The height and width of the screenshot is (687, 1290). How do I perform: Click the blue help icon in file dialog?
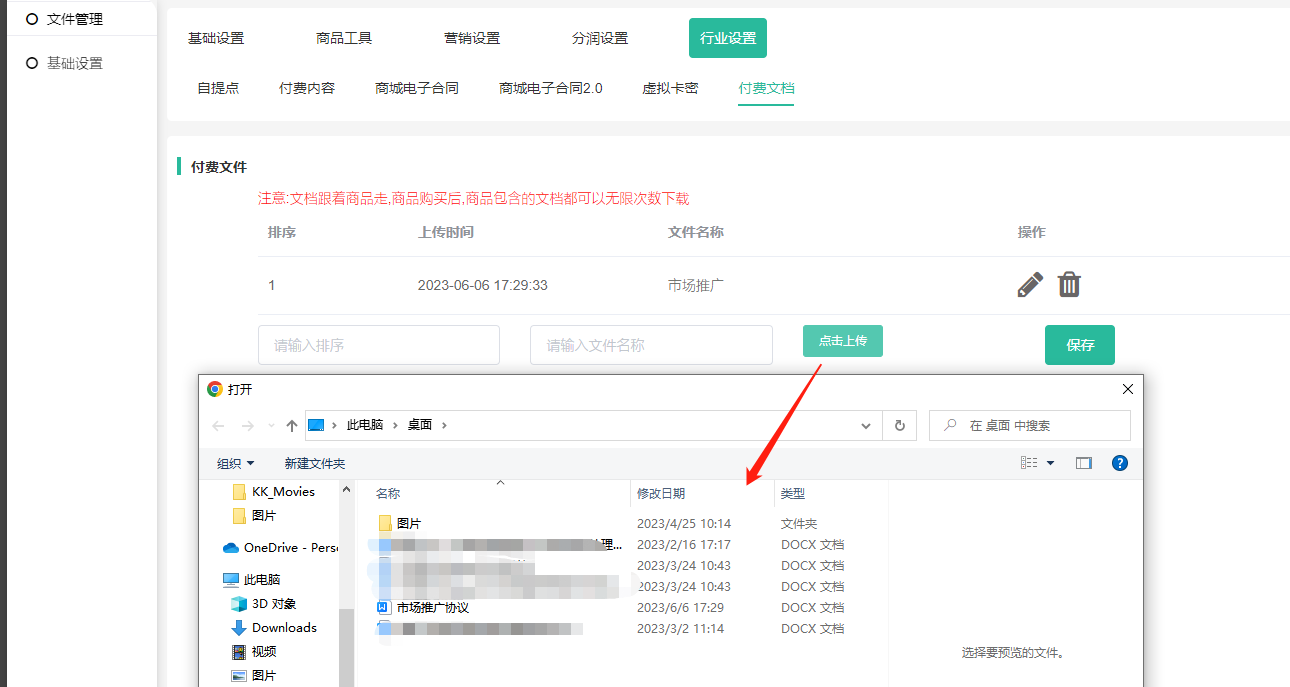1120,463
